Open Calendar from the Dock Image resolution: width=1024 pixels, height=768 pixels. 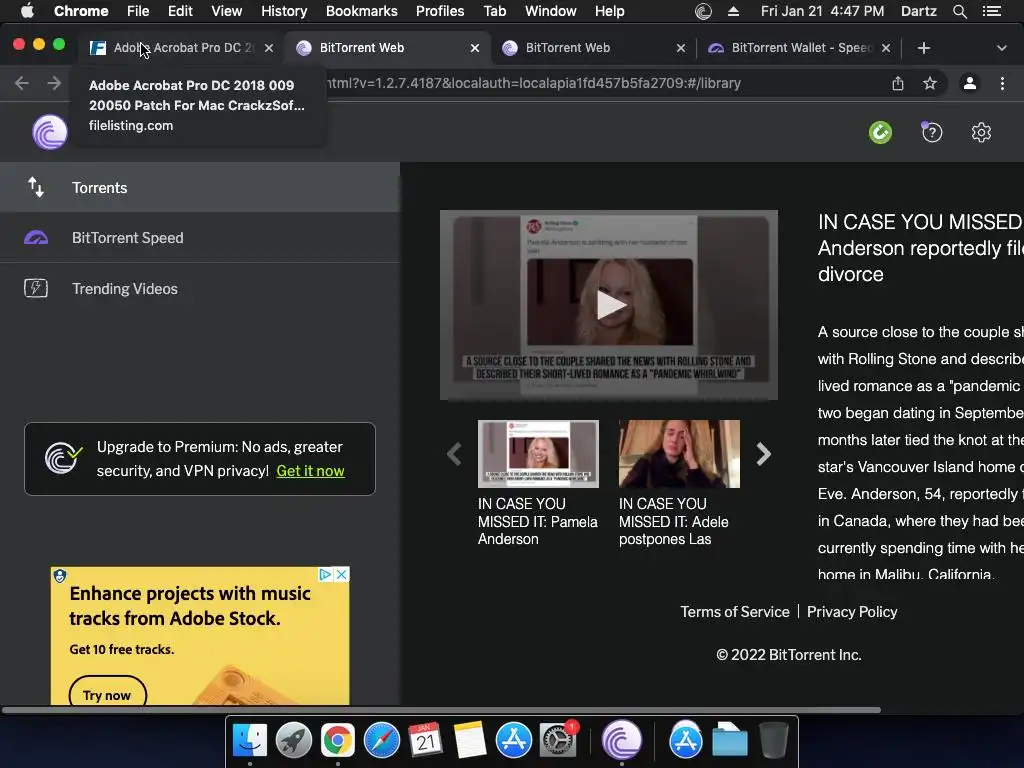[x=426, y=741]
